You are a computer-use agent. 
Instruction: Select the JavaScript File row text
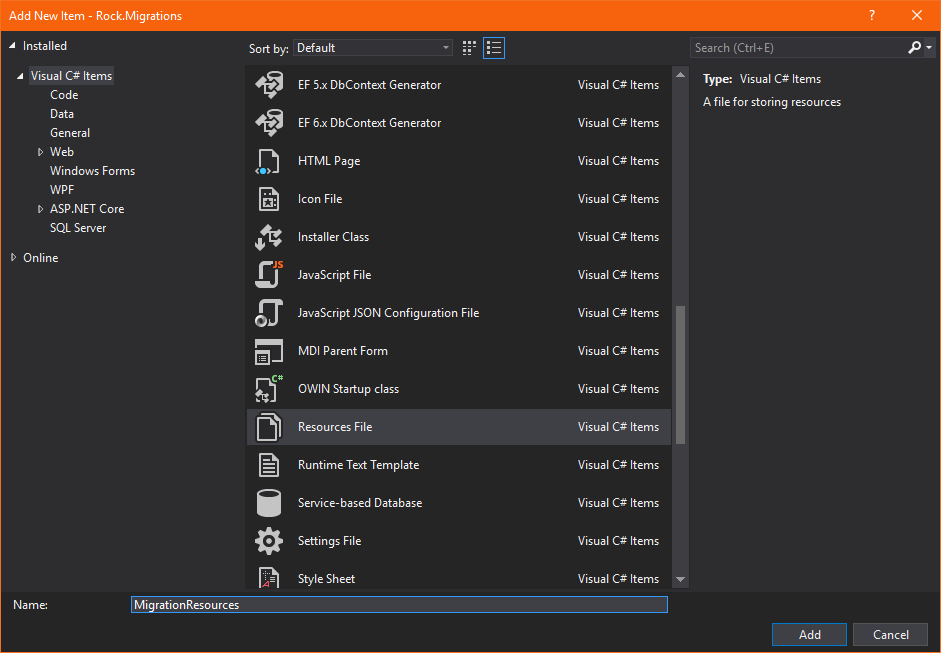334,275
